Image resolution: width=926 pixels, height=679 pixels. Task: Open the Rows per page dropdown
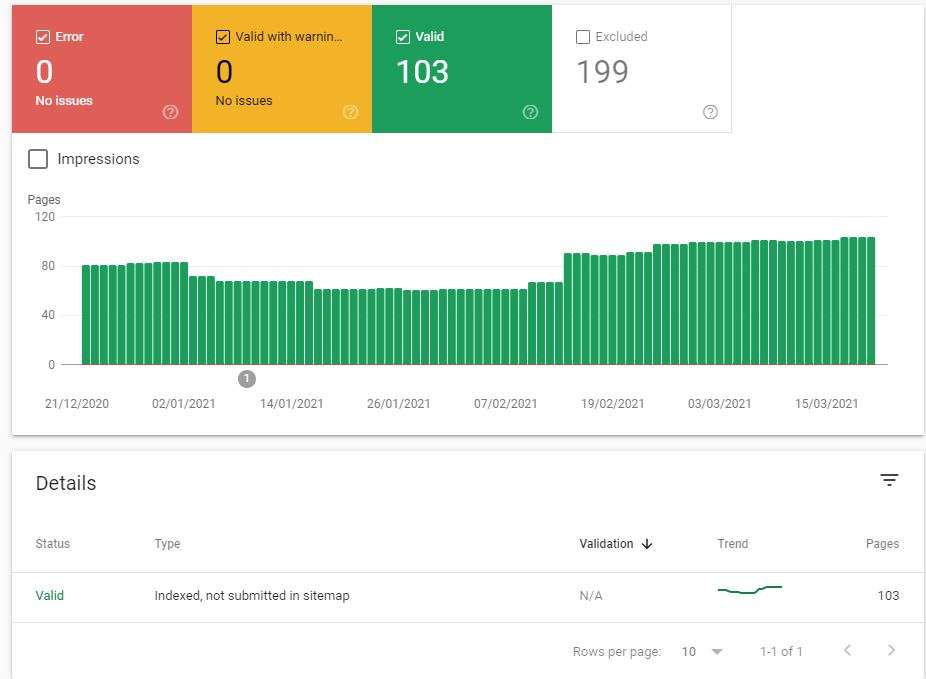pyautogui.click(x=702, y=652)
